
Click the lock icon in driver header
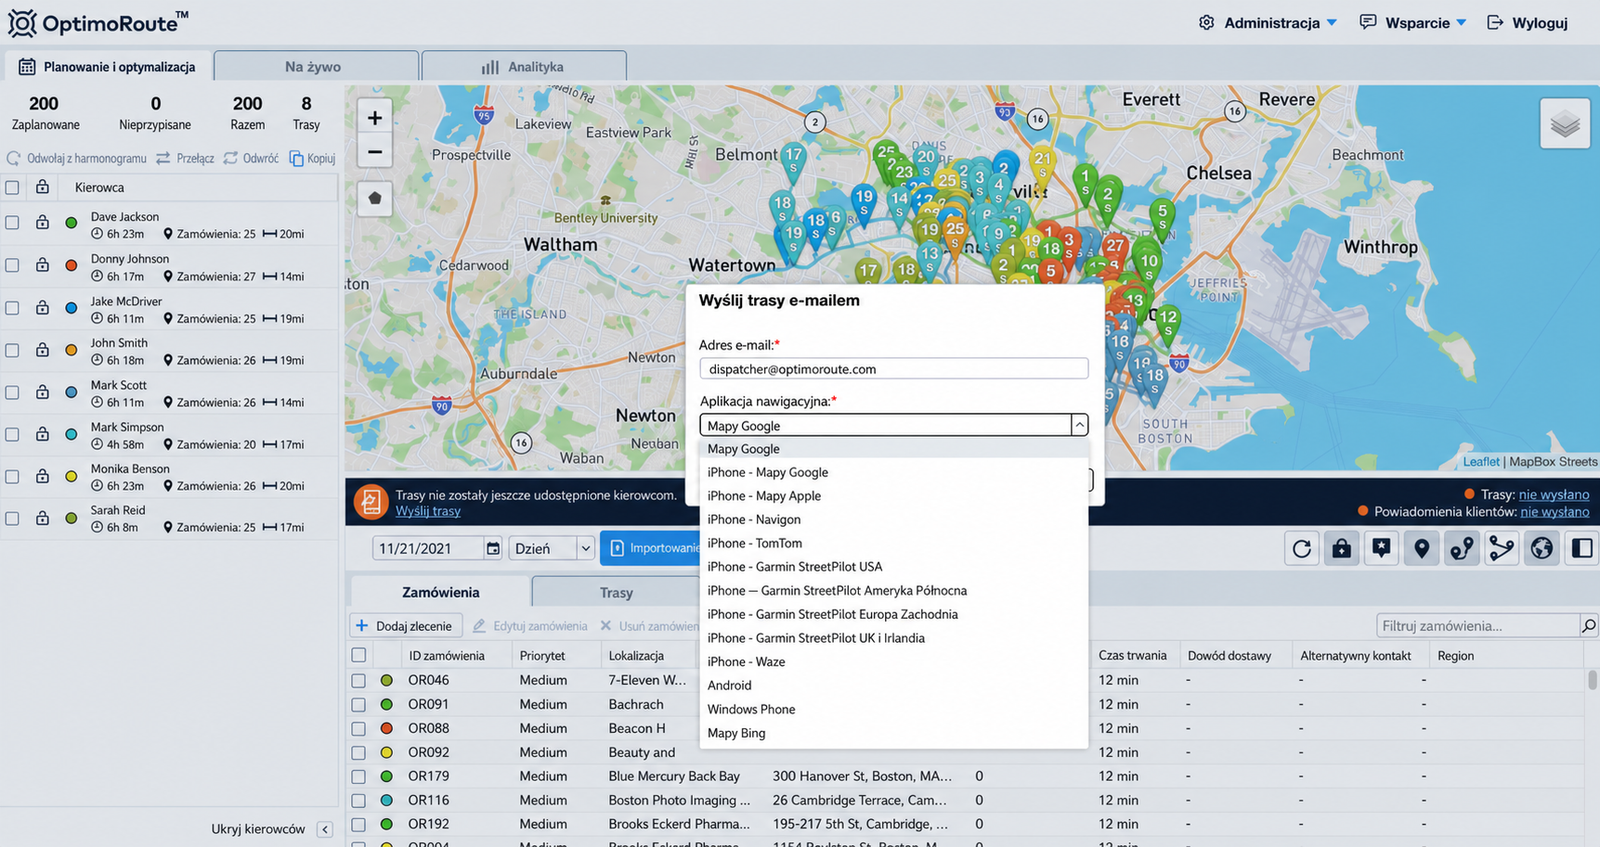(43, 187)
